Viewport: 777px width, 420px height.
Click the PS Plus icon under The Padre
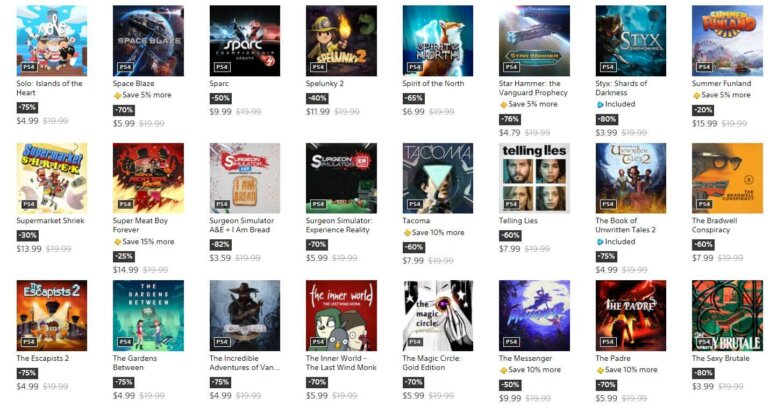(600, 370)
